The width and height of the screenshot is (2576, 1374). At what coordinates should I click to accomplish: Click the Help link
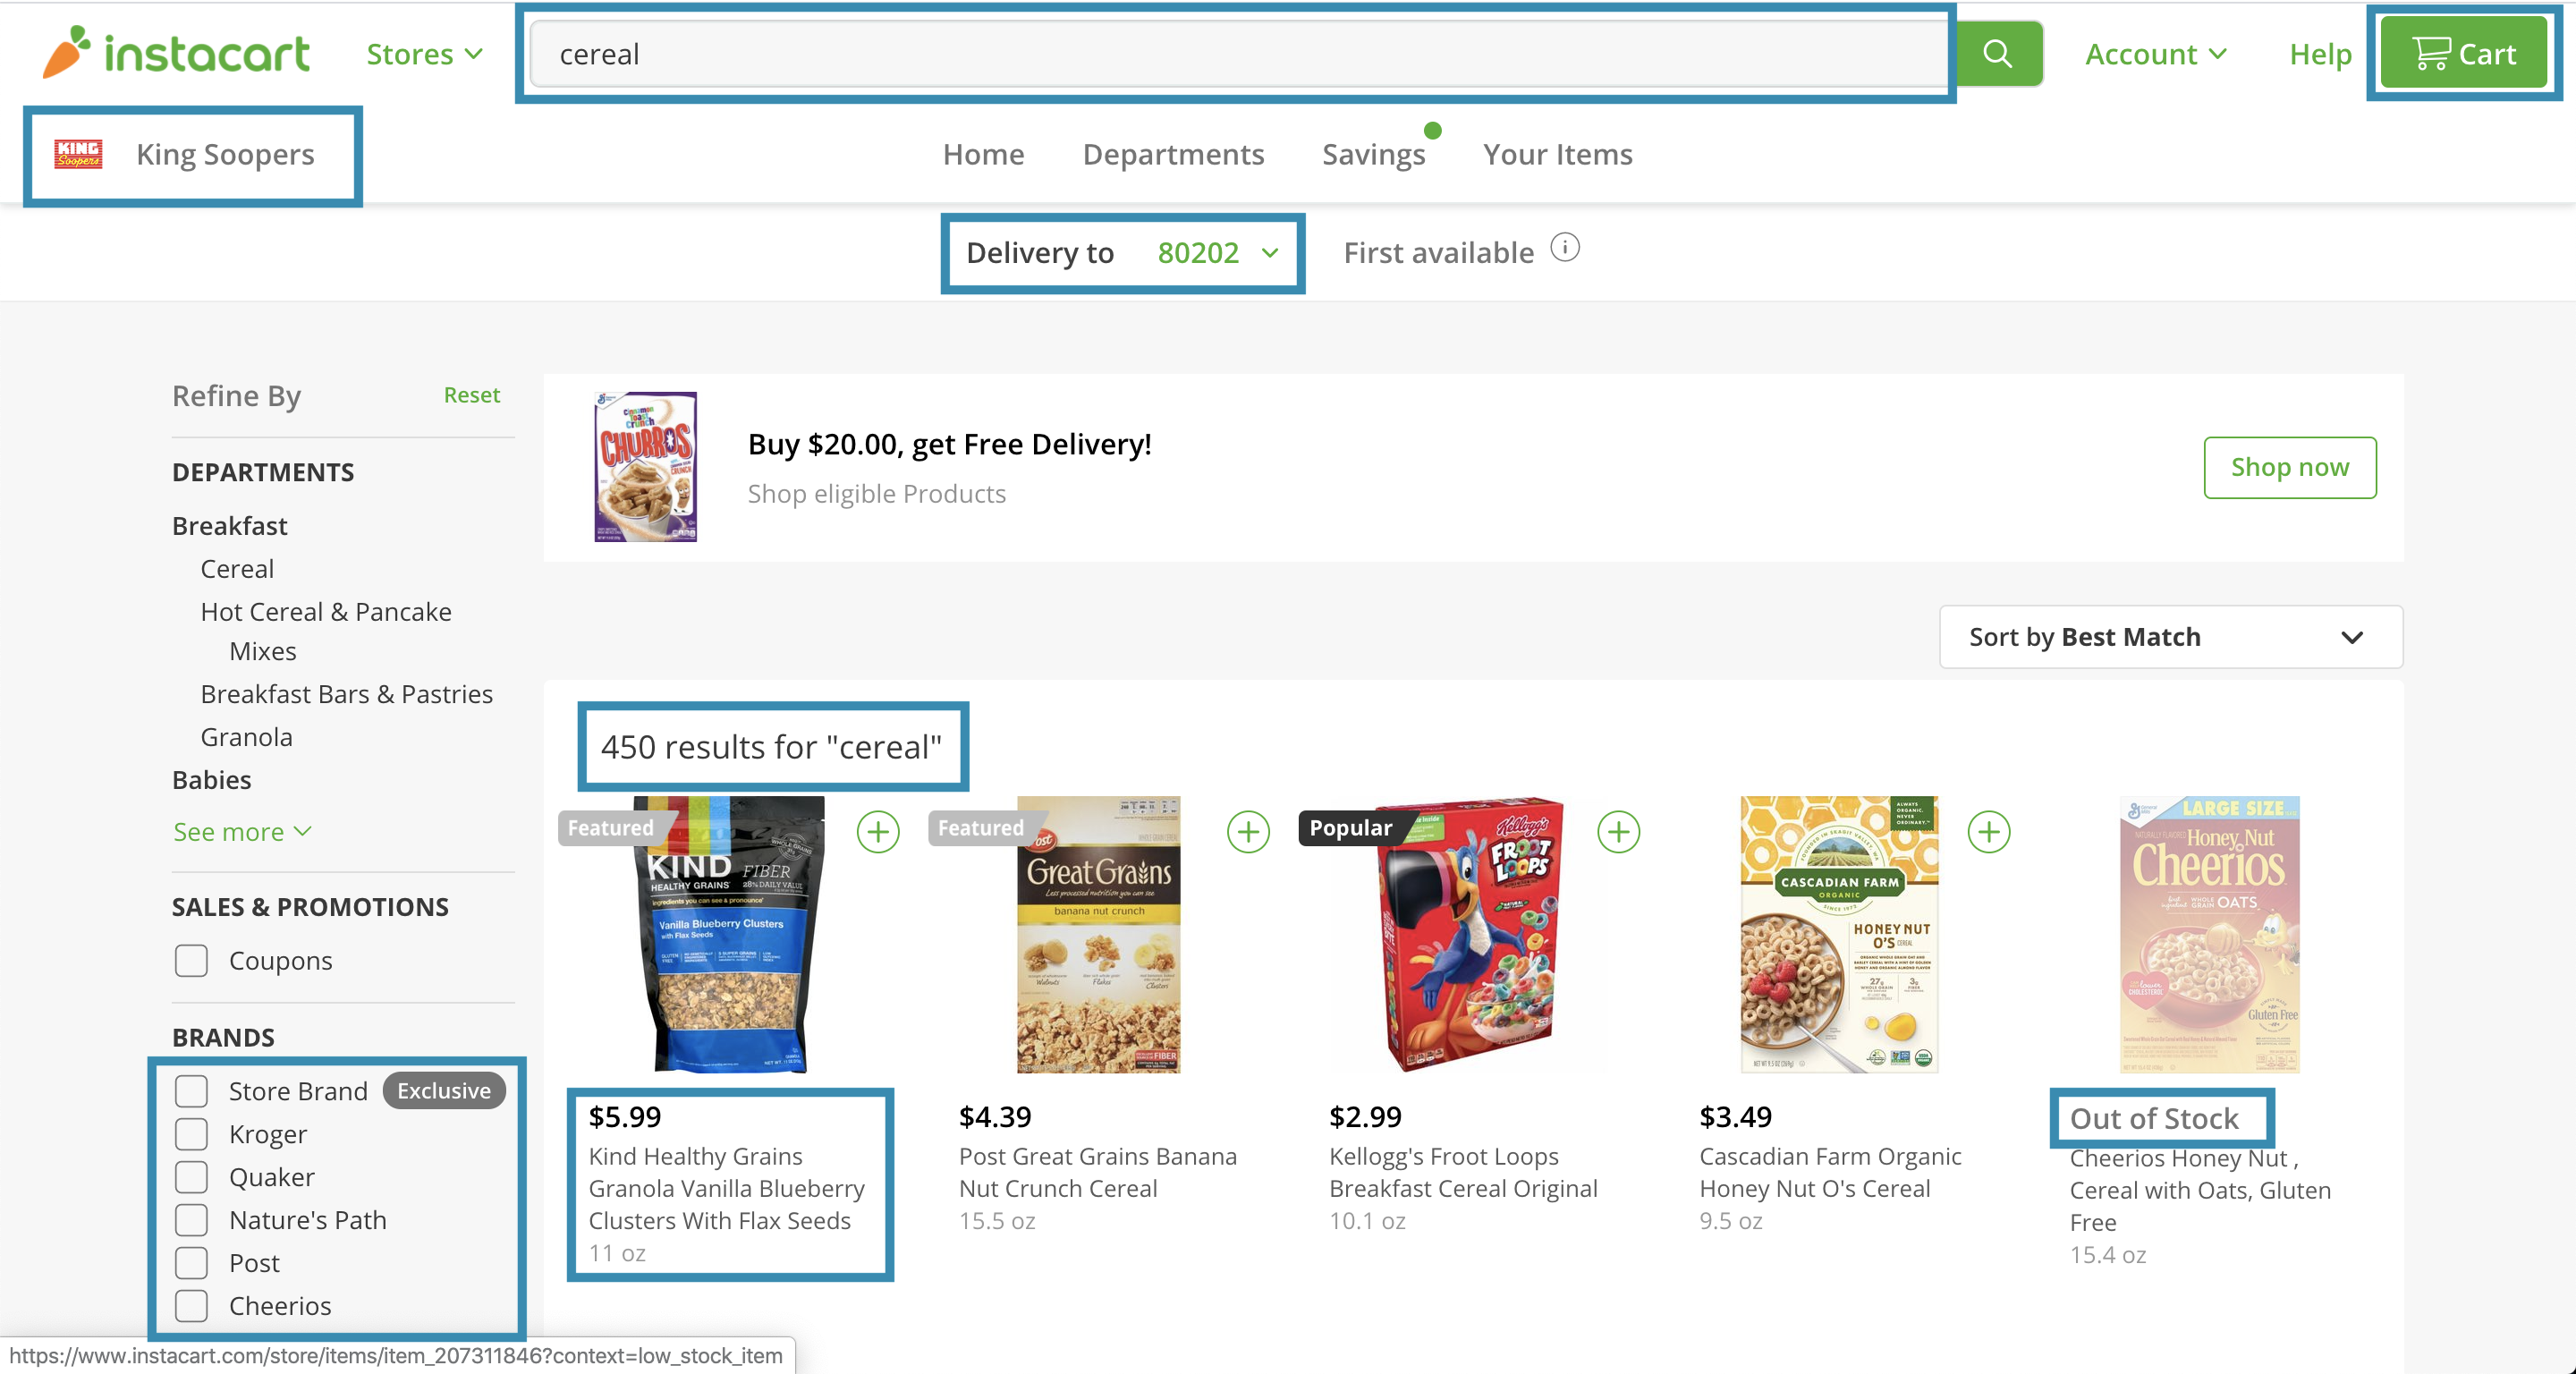[2320, 54]
